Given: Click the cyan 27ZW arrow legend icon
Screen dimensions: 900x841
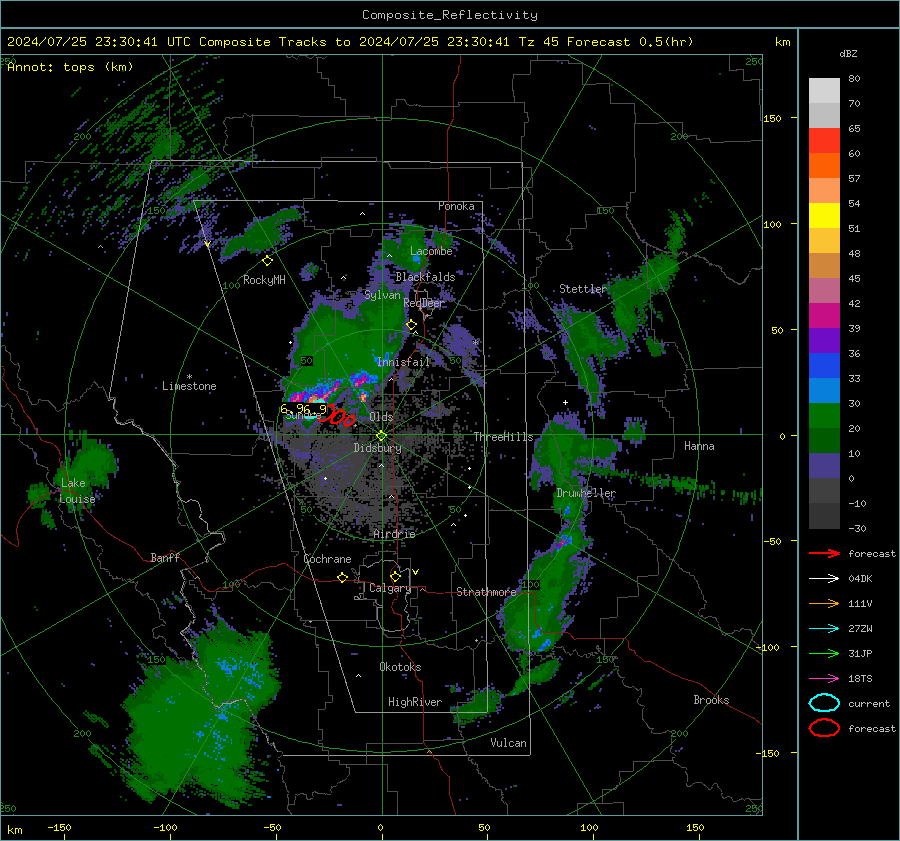Looking at the screenshot, I should click(x=824, y=629).
